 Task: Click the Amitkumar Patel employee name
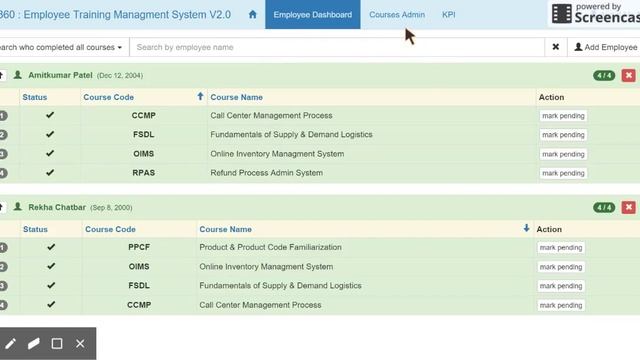(x=60, y=76)
